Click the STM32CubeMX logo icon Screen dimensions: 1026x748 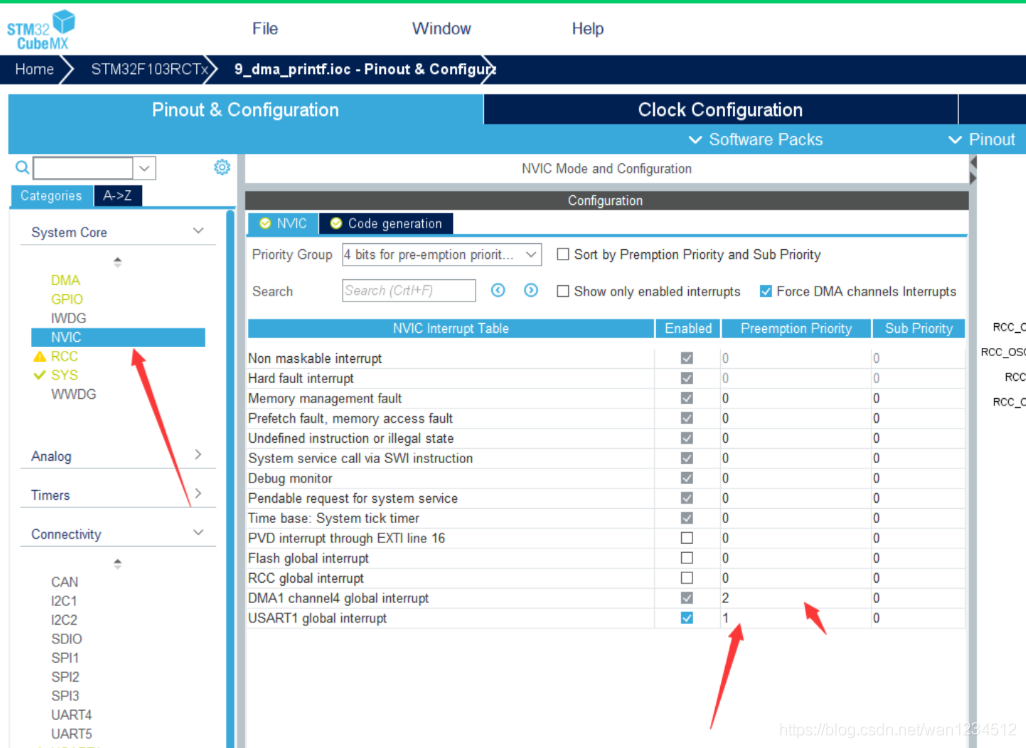41,29
